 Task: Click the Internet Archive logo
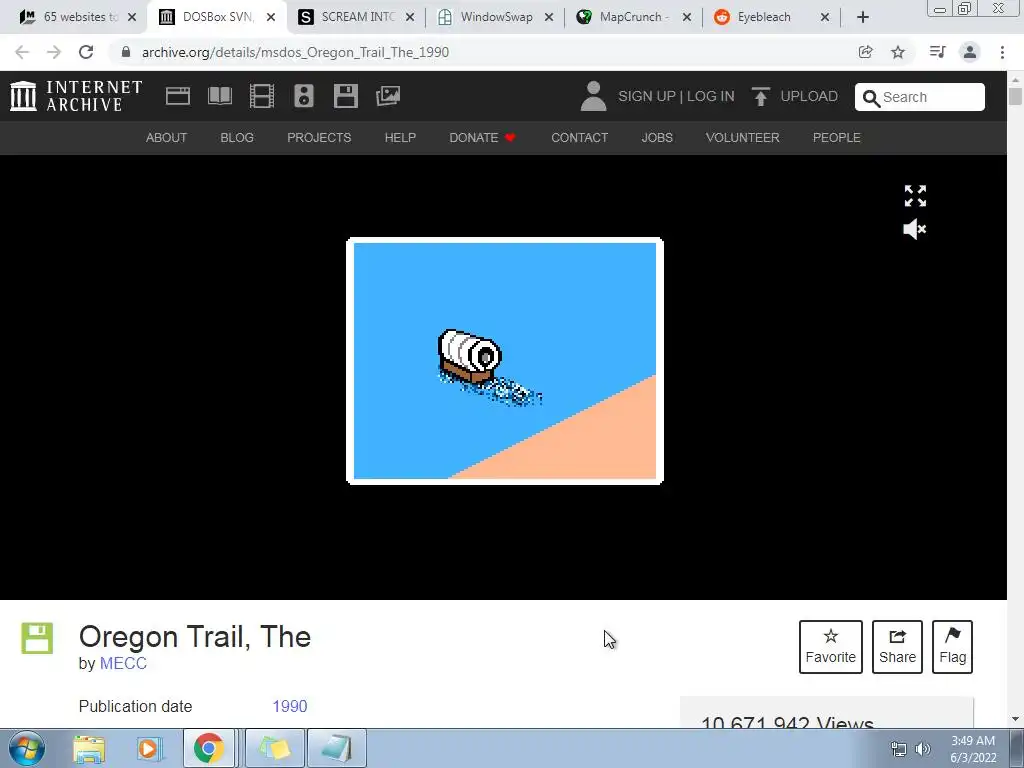coord(76,96)
